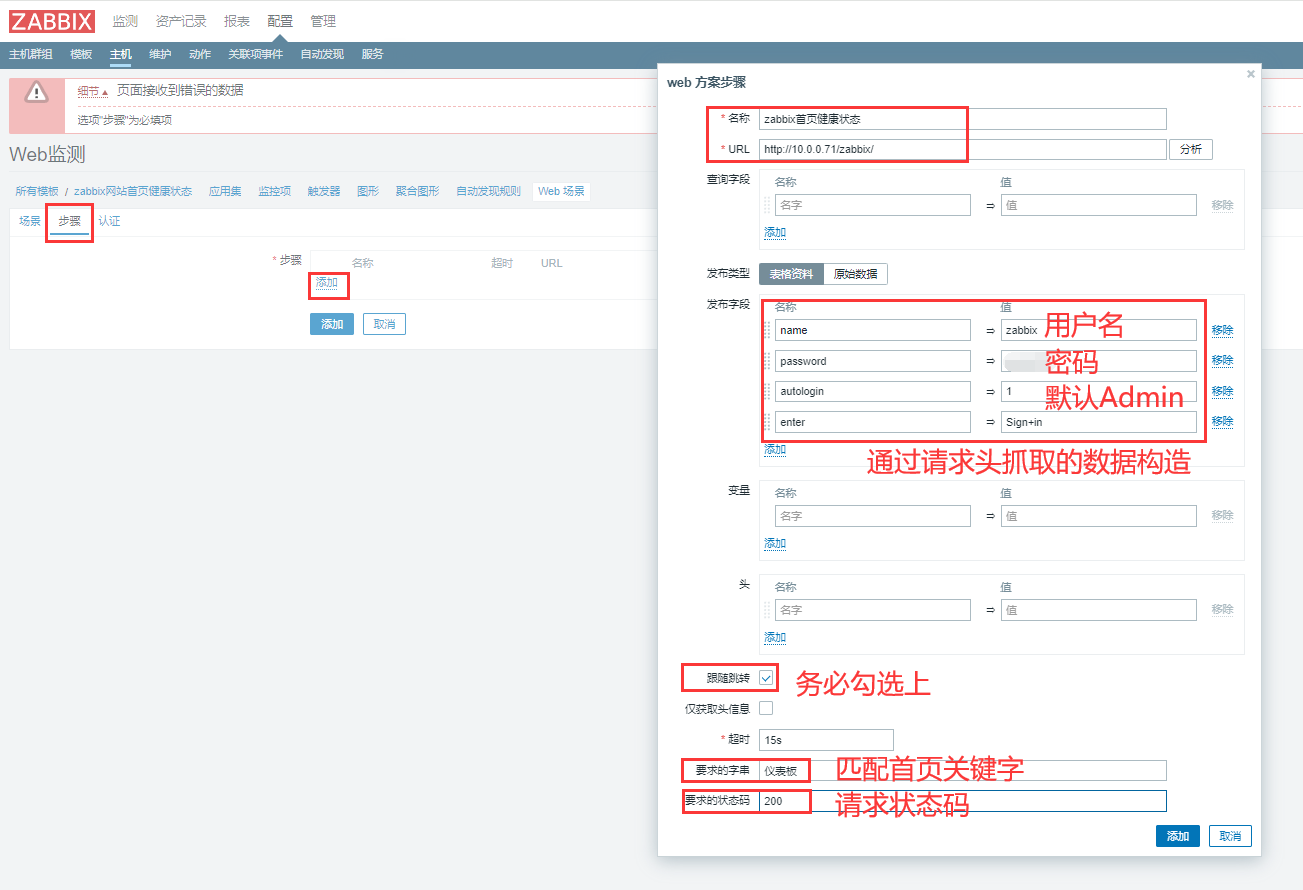
Task: Click 添加 link under variables
Action: pyautogui.click(x=775, y=543)
